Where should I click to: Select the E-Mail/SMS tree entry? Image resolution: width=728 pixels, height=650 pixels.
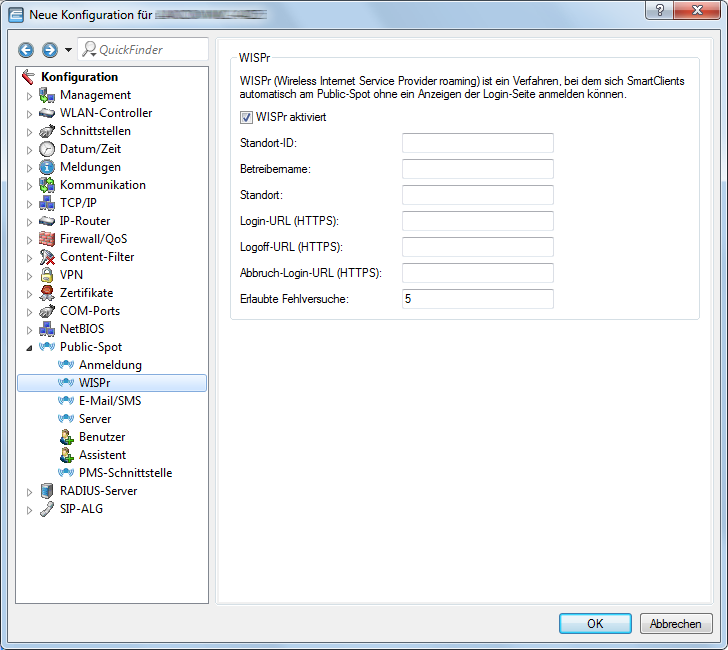point(109,401)
